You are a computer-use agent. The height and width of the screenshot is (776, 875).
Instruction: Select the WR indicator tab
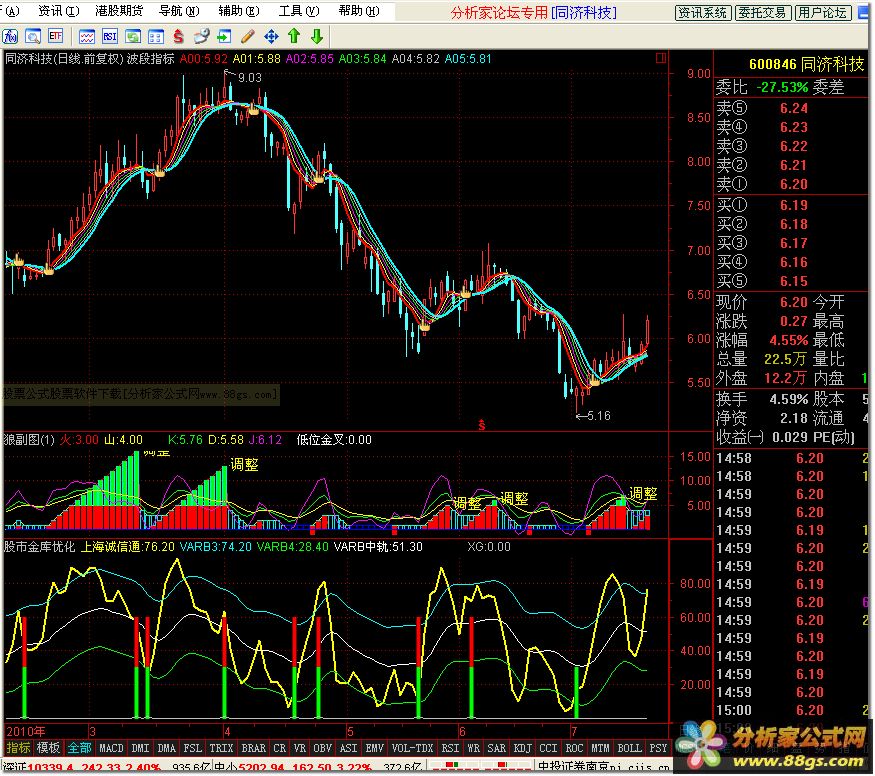pyautogui.click(x=473, y=748)
